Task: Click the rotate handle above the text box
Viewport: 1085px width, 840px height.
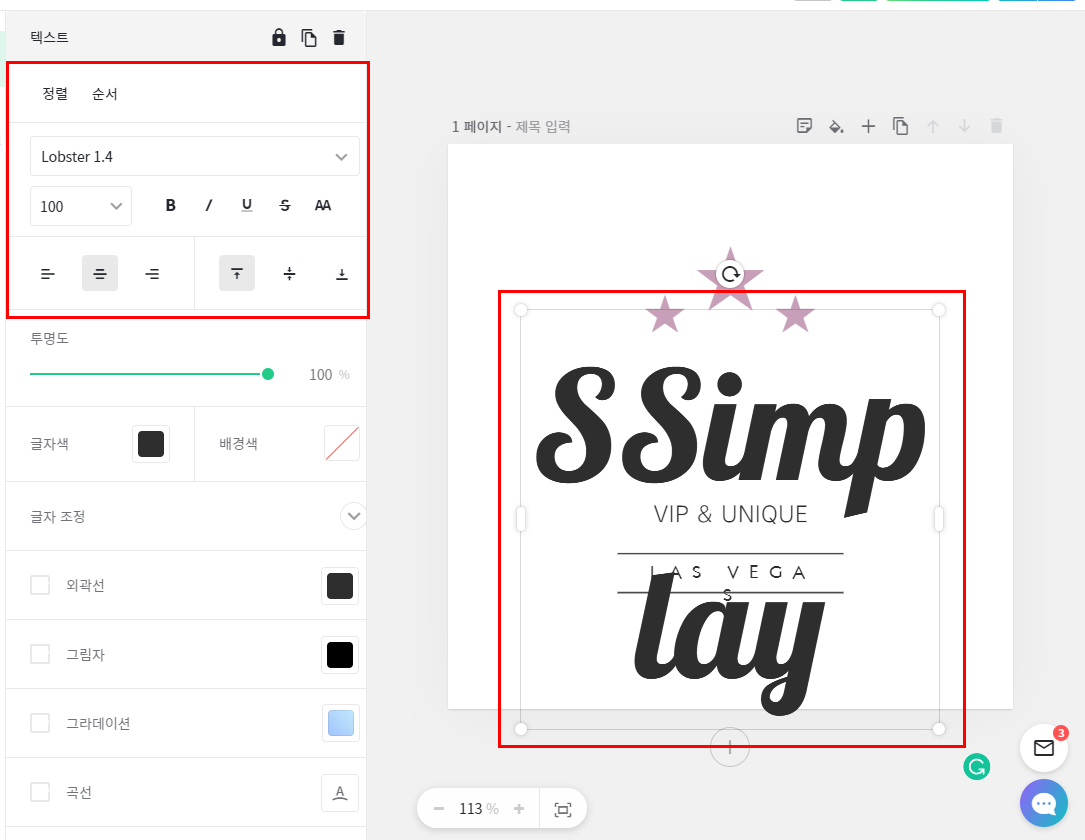Action: [x=730, y=275]
